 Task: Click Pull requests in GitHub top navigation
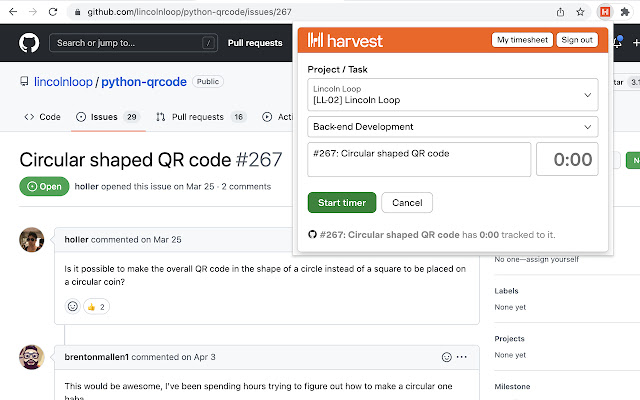point(255,43)
